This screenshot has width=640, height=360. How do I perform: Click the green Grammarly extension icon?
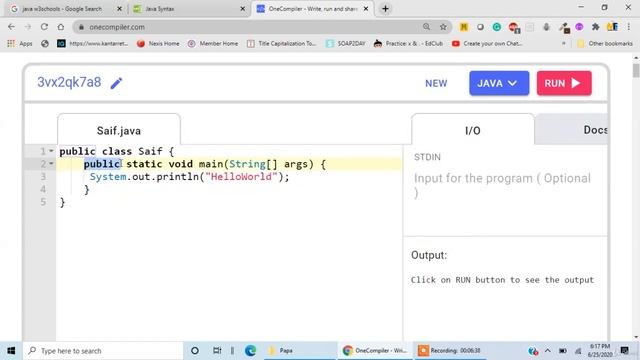(497, 27)
